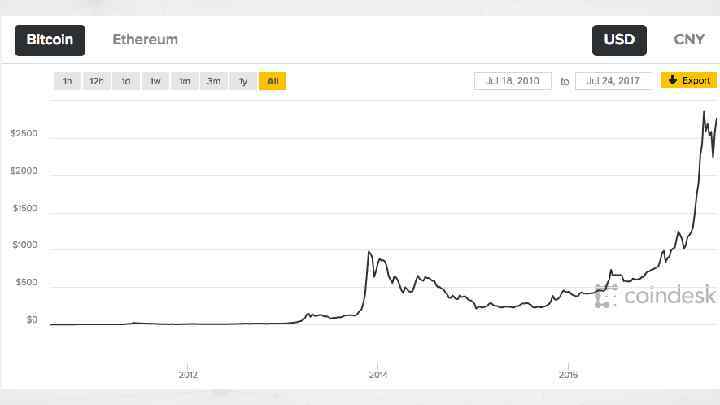The image size is (720, 405).
Task: Click the start date field Jul 18, 2010
Action: [513, 81]
